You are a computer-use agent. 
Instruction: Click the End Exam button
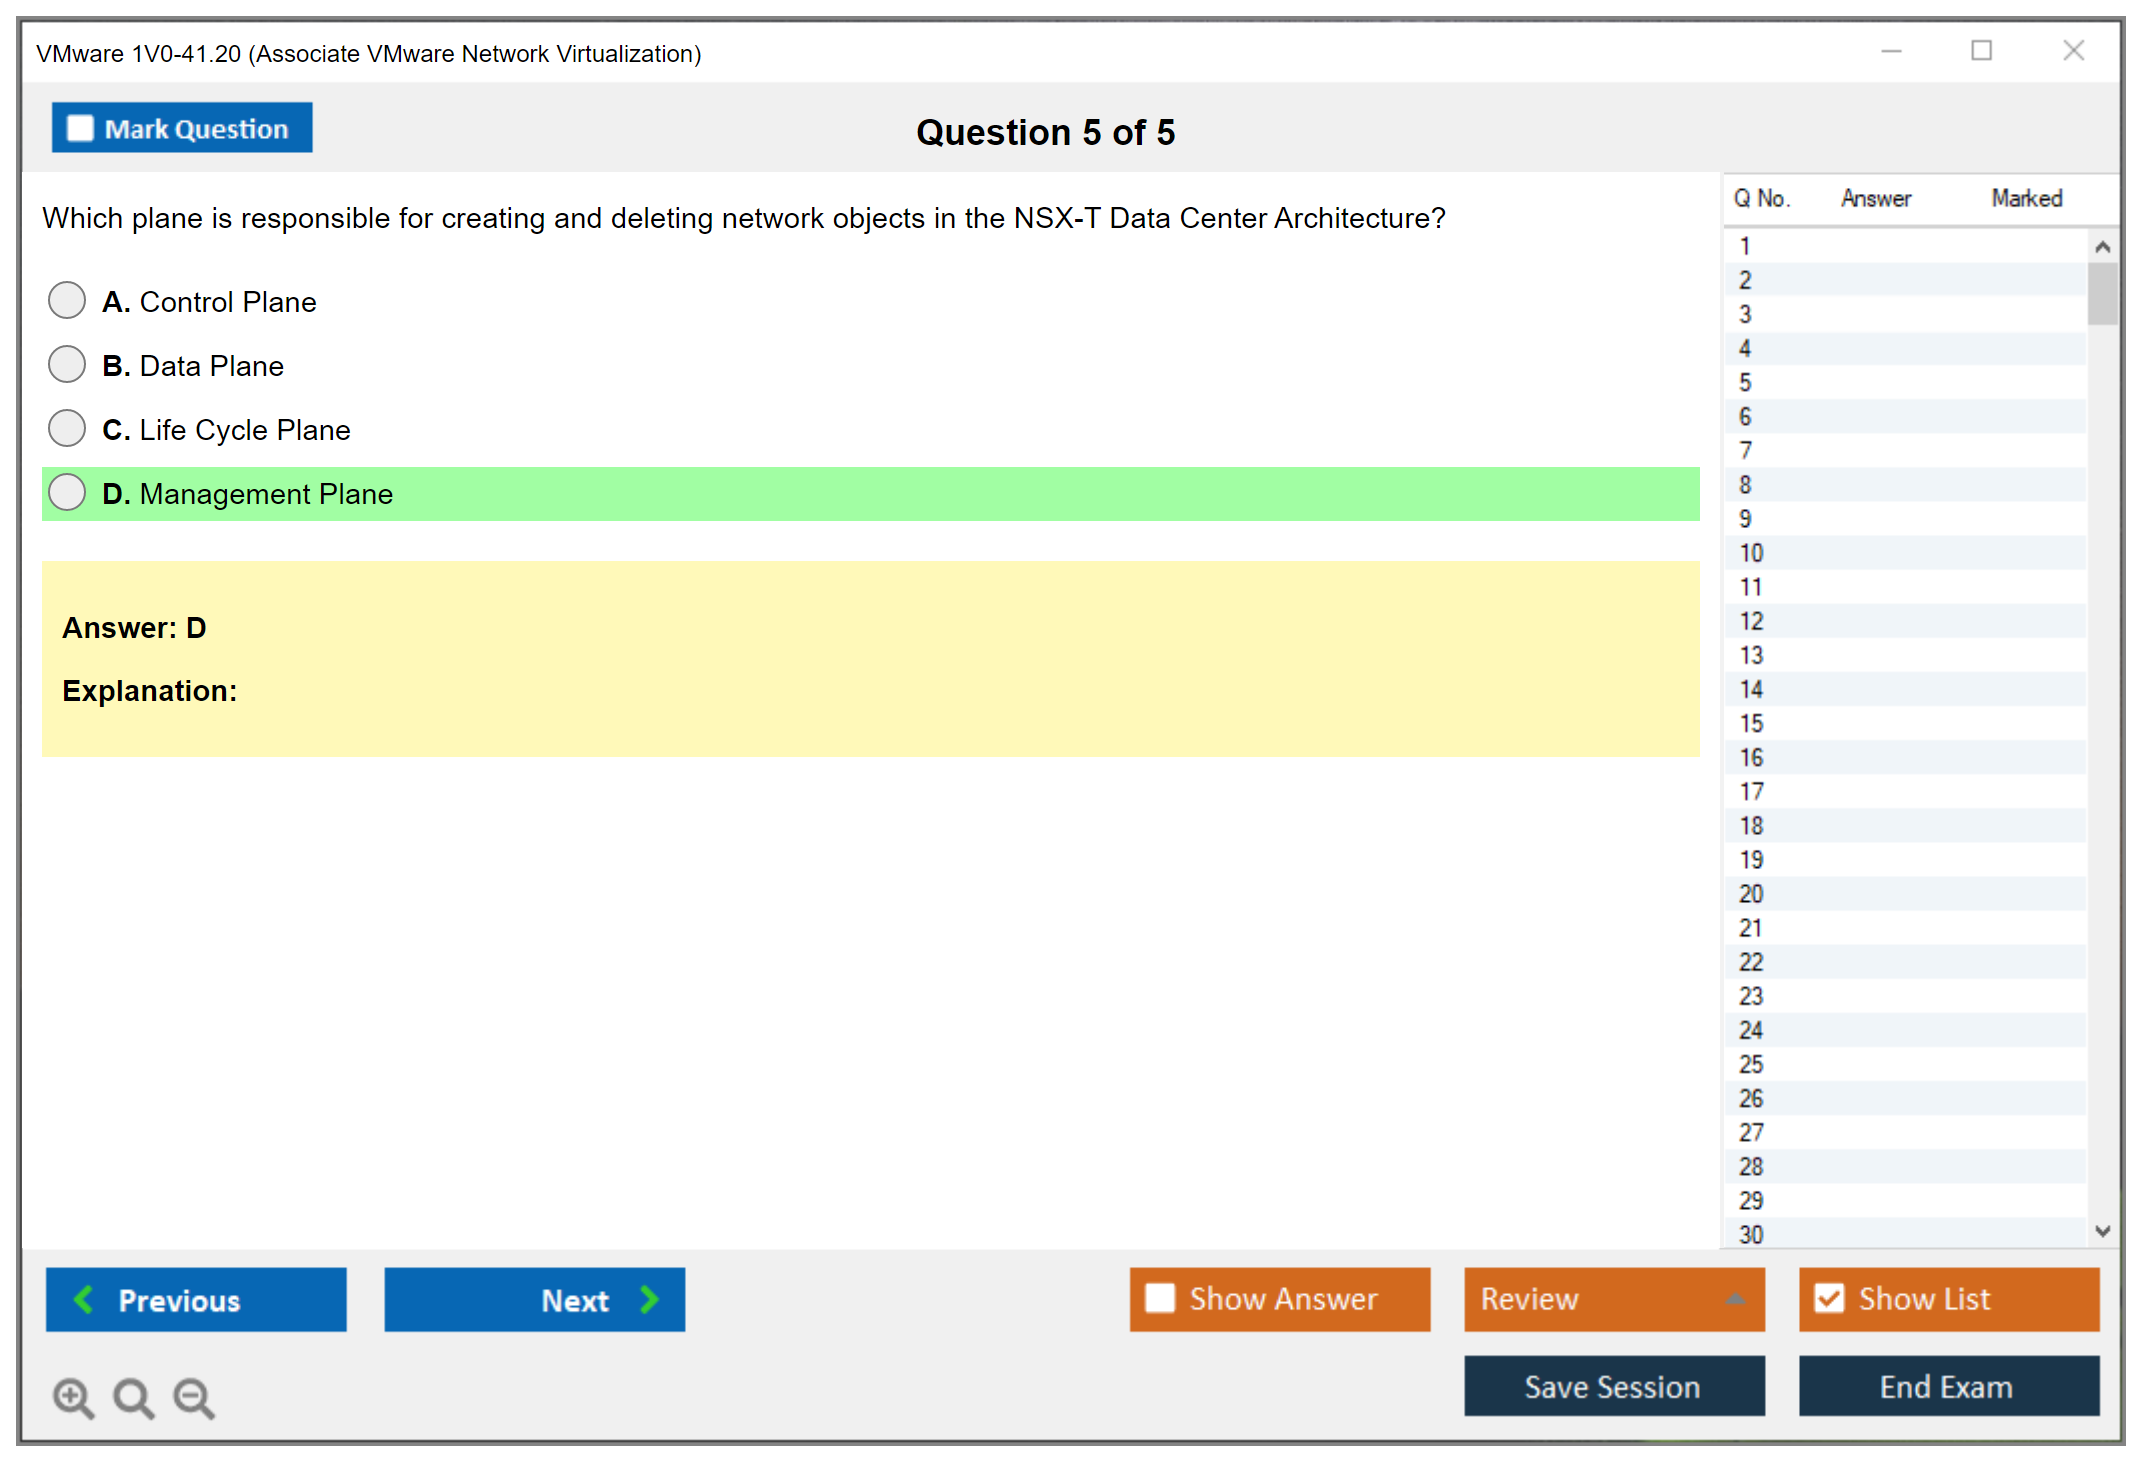pos(1947,1386)
